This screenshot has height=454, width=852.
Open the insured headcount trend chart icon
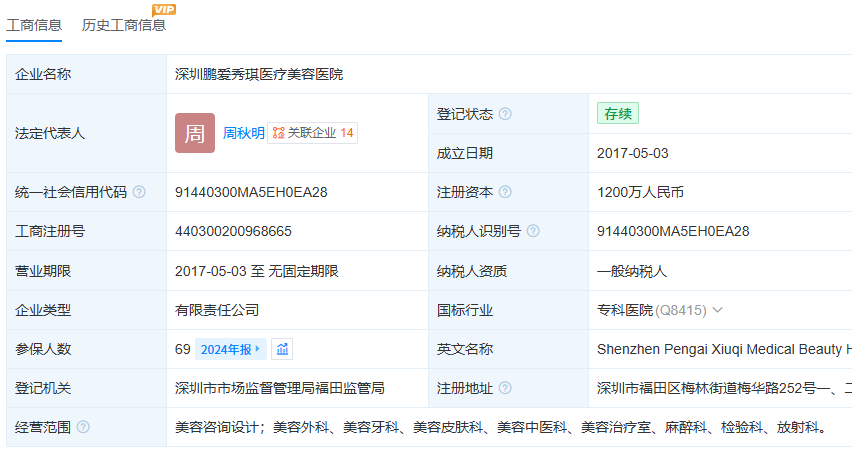coord(283,349)
